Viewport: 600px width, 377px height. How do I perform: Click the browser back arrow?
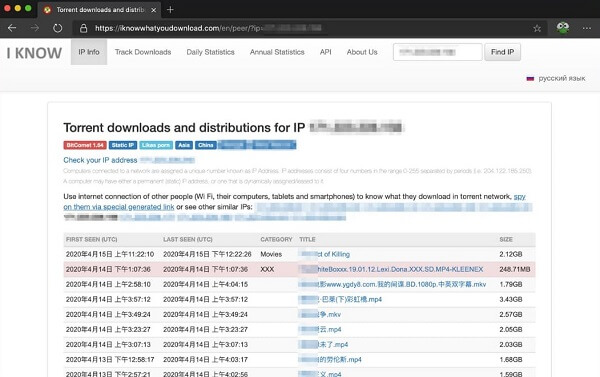point(12,28)
